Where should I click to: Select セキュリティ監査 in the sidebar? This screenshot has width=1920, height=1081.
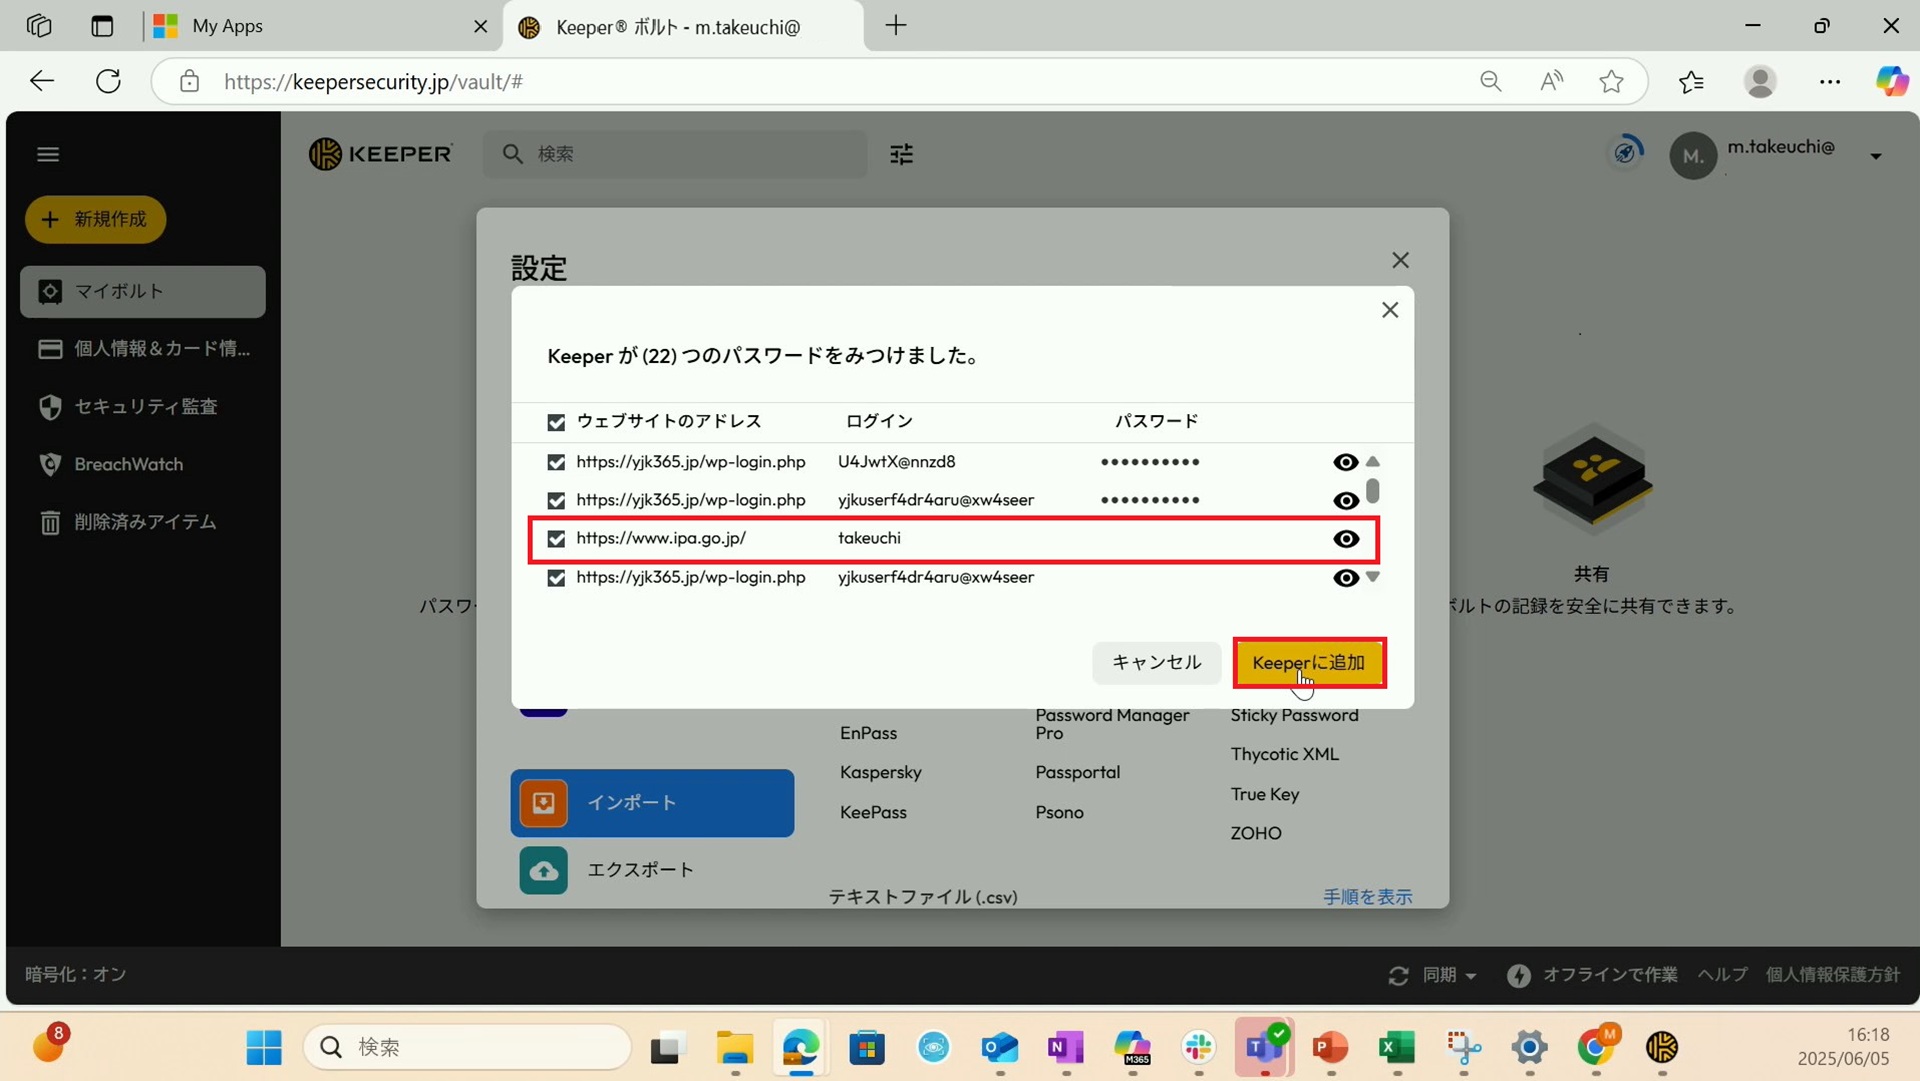[x=145, y=407]
